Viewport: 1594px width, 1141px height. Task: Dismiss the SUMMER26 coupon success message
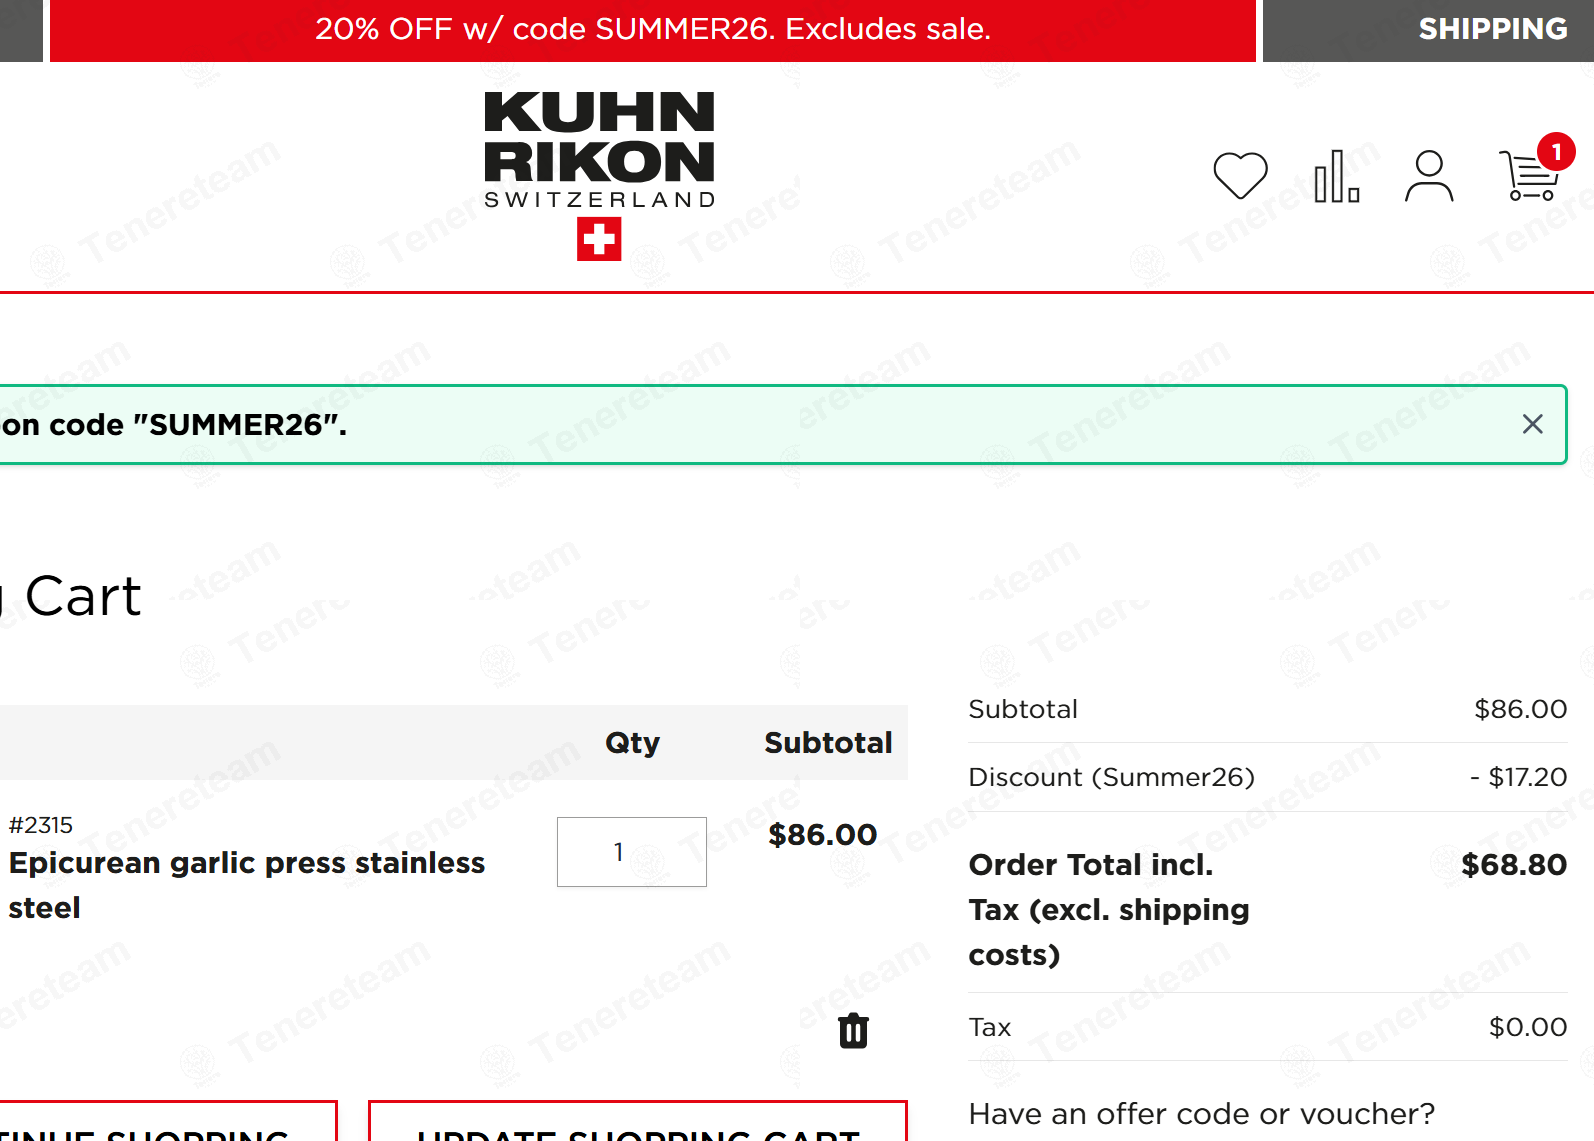[1532, 424]
